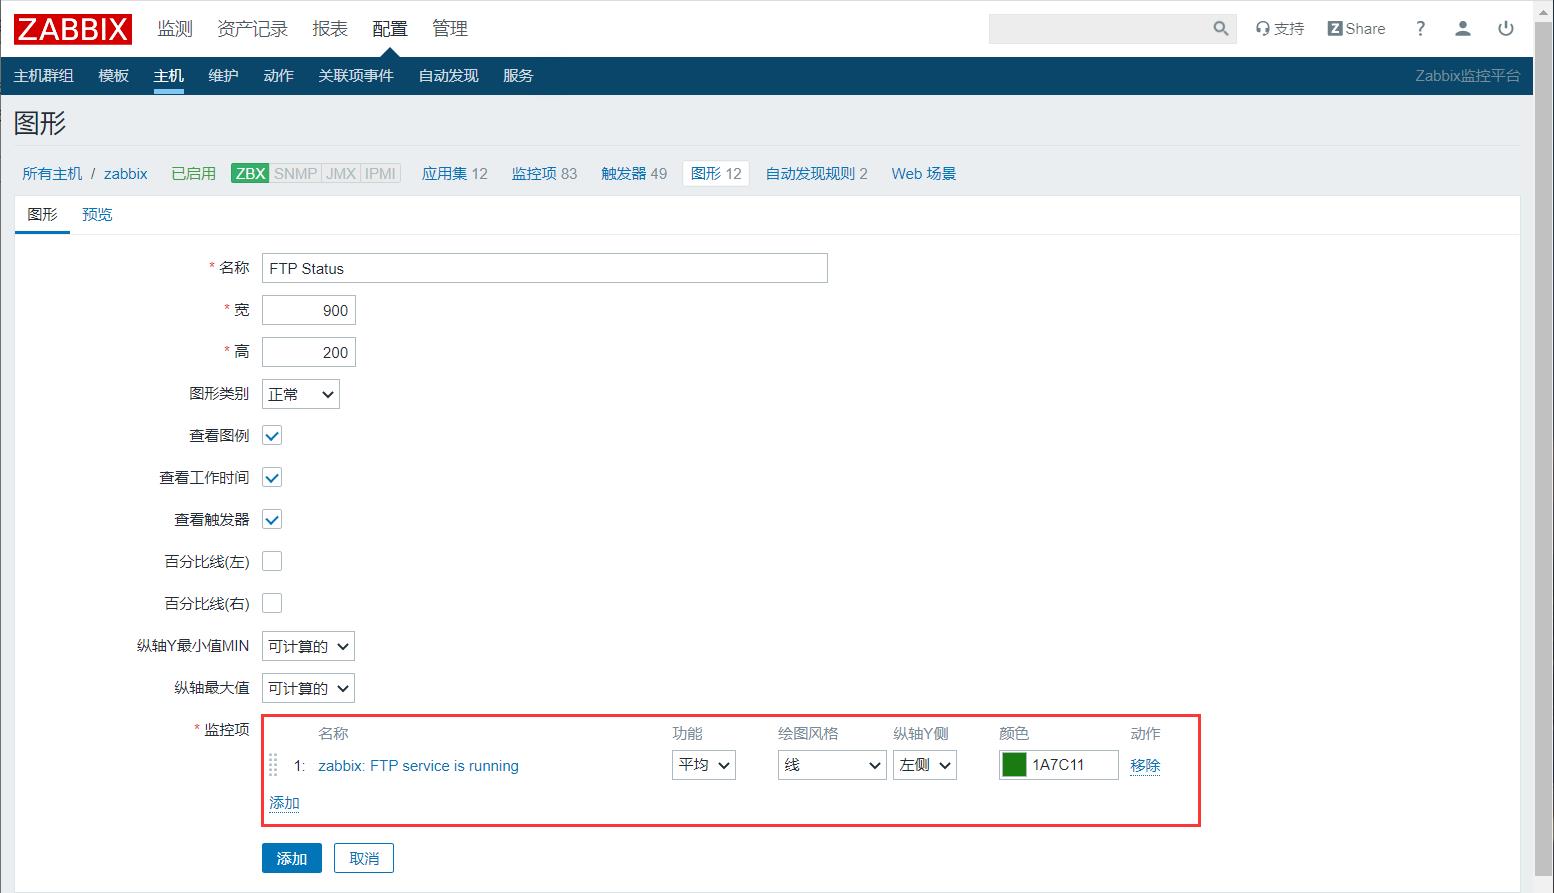Viewport: 1554px width, 893px height.
Task: Open the 绘图风格 线 dropdown
Action: 832,765
